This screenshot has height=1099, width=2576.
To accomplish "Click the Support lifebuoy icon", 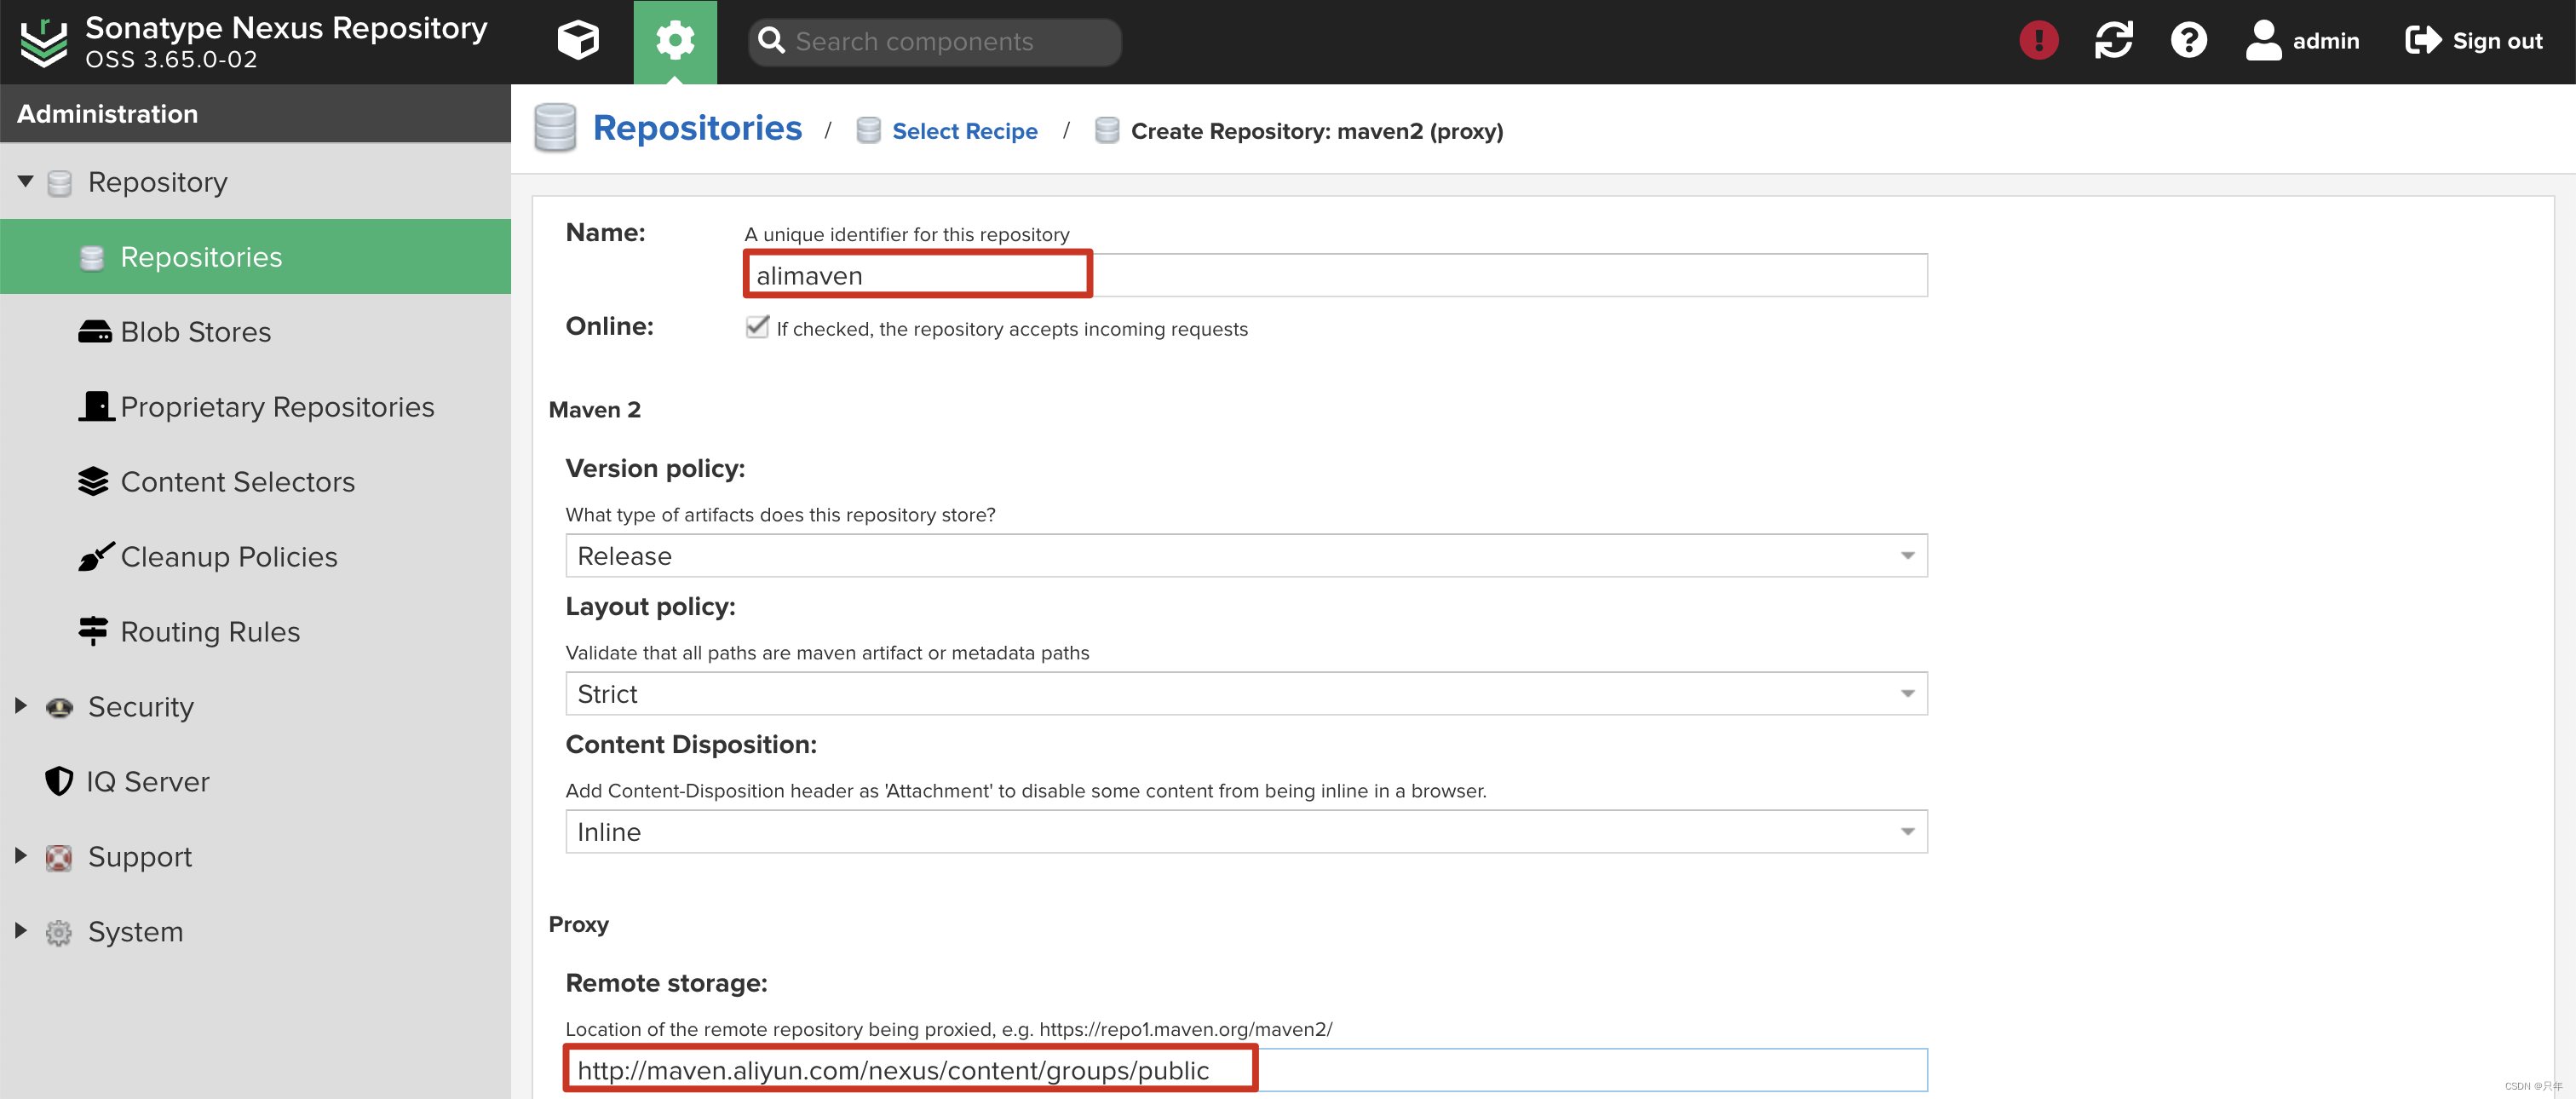I will tap(59, 857).
